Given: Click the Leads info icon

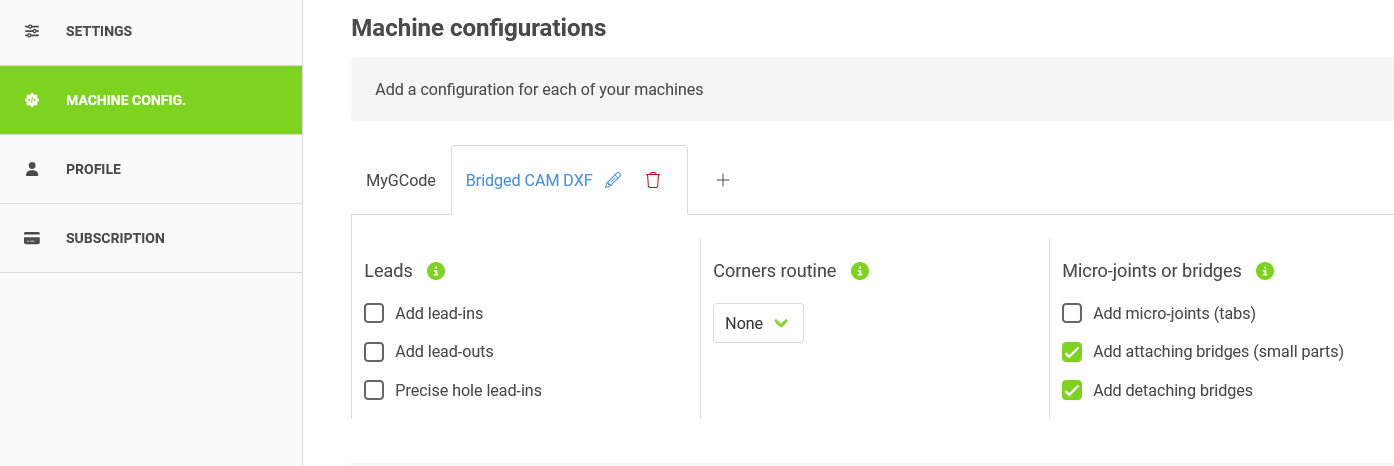Looking at the screenshot, I should (436, 271).
